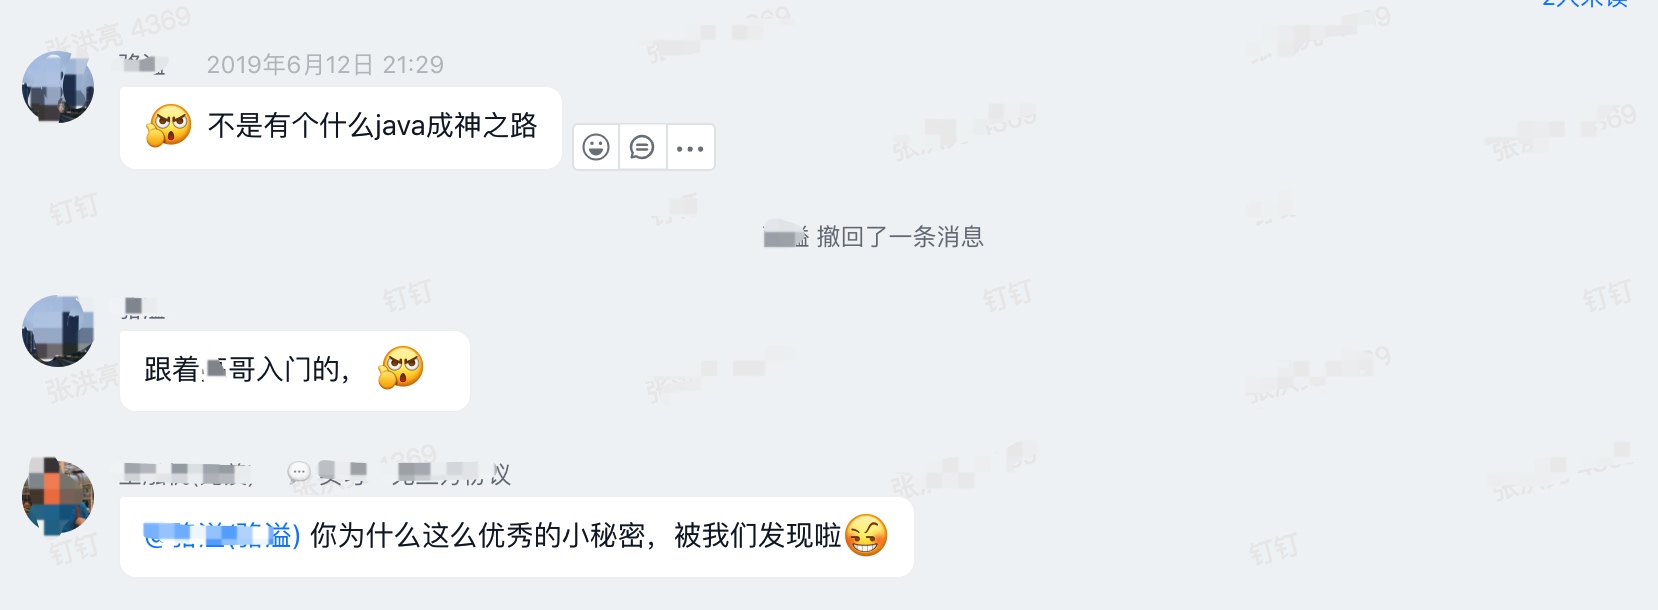Click the grinning emoji after 发现啦
Image resolution: width=1658 pixels, height=610 pixels.
pos(866,536)
